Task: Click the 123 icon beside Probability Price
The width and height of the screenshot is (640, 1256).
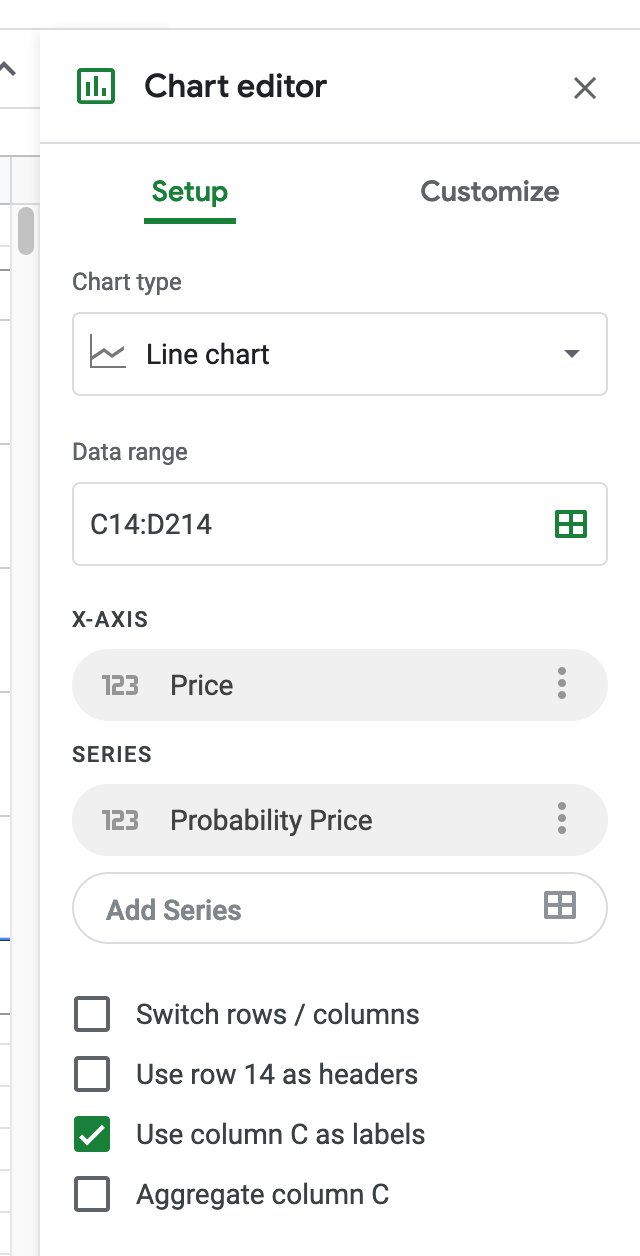Action: click(x=120, y=821)
